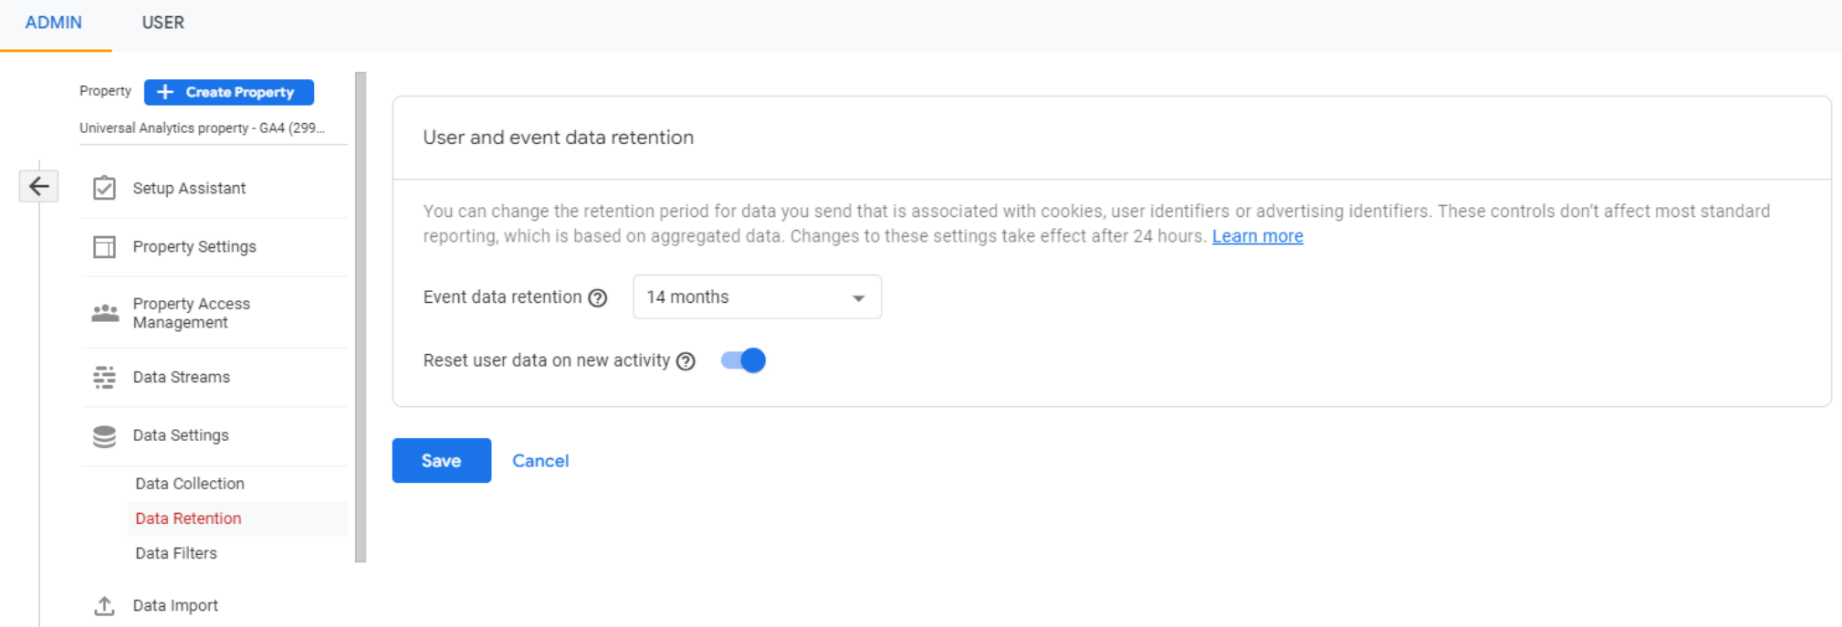Click the Data Streams icon
This screenshot has height=627, width=1842.
coord(104,377)
